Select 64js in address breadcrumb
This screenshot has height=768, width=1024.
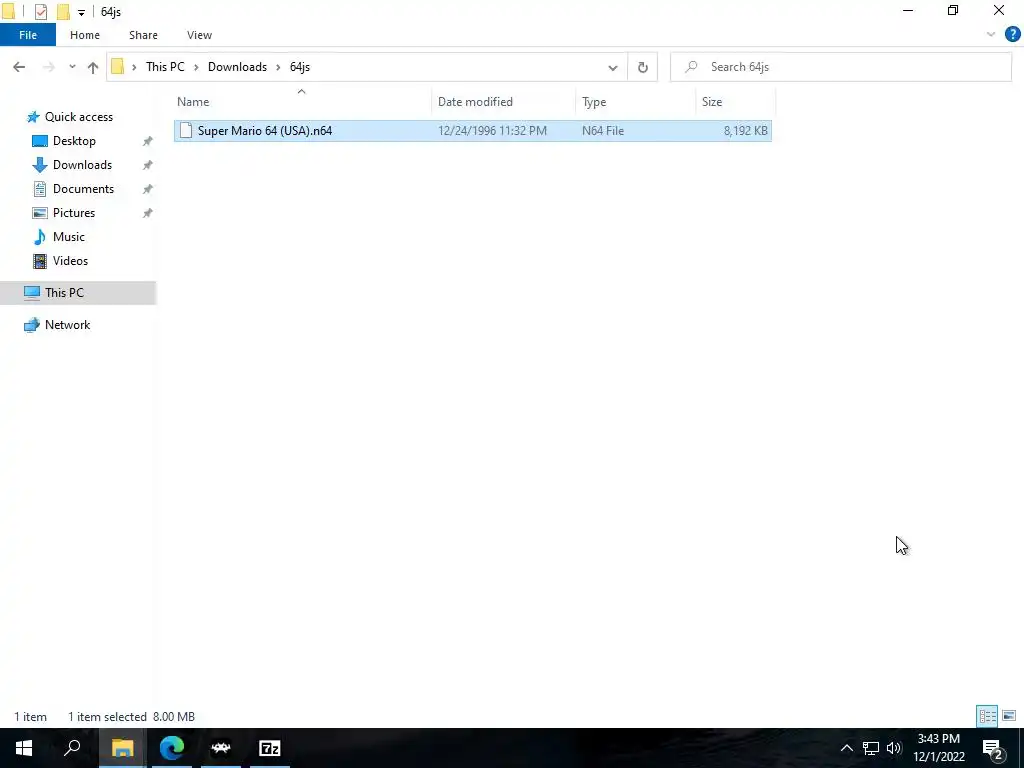pyautogui.click(x=300, y=67)
